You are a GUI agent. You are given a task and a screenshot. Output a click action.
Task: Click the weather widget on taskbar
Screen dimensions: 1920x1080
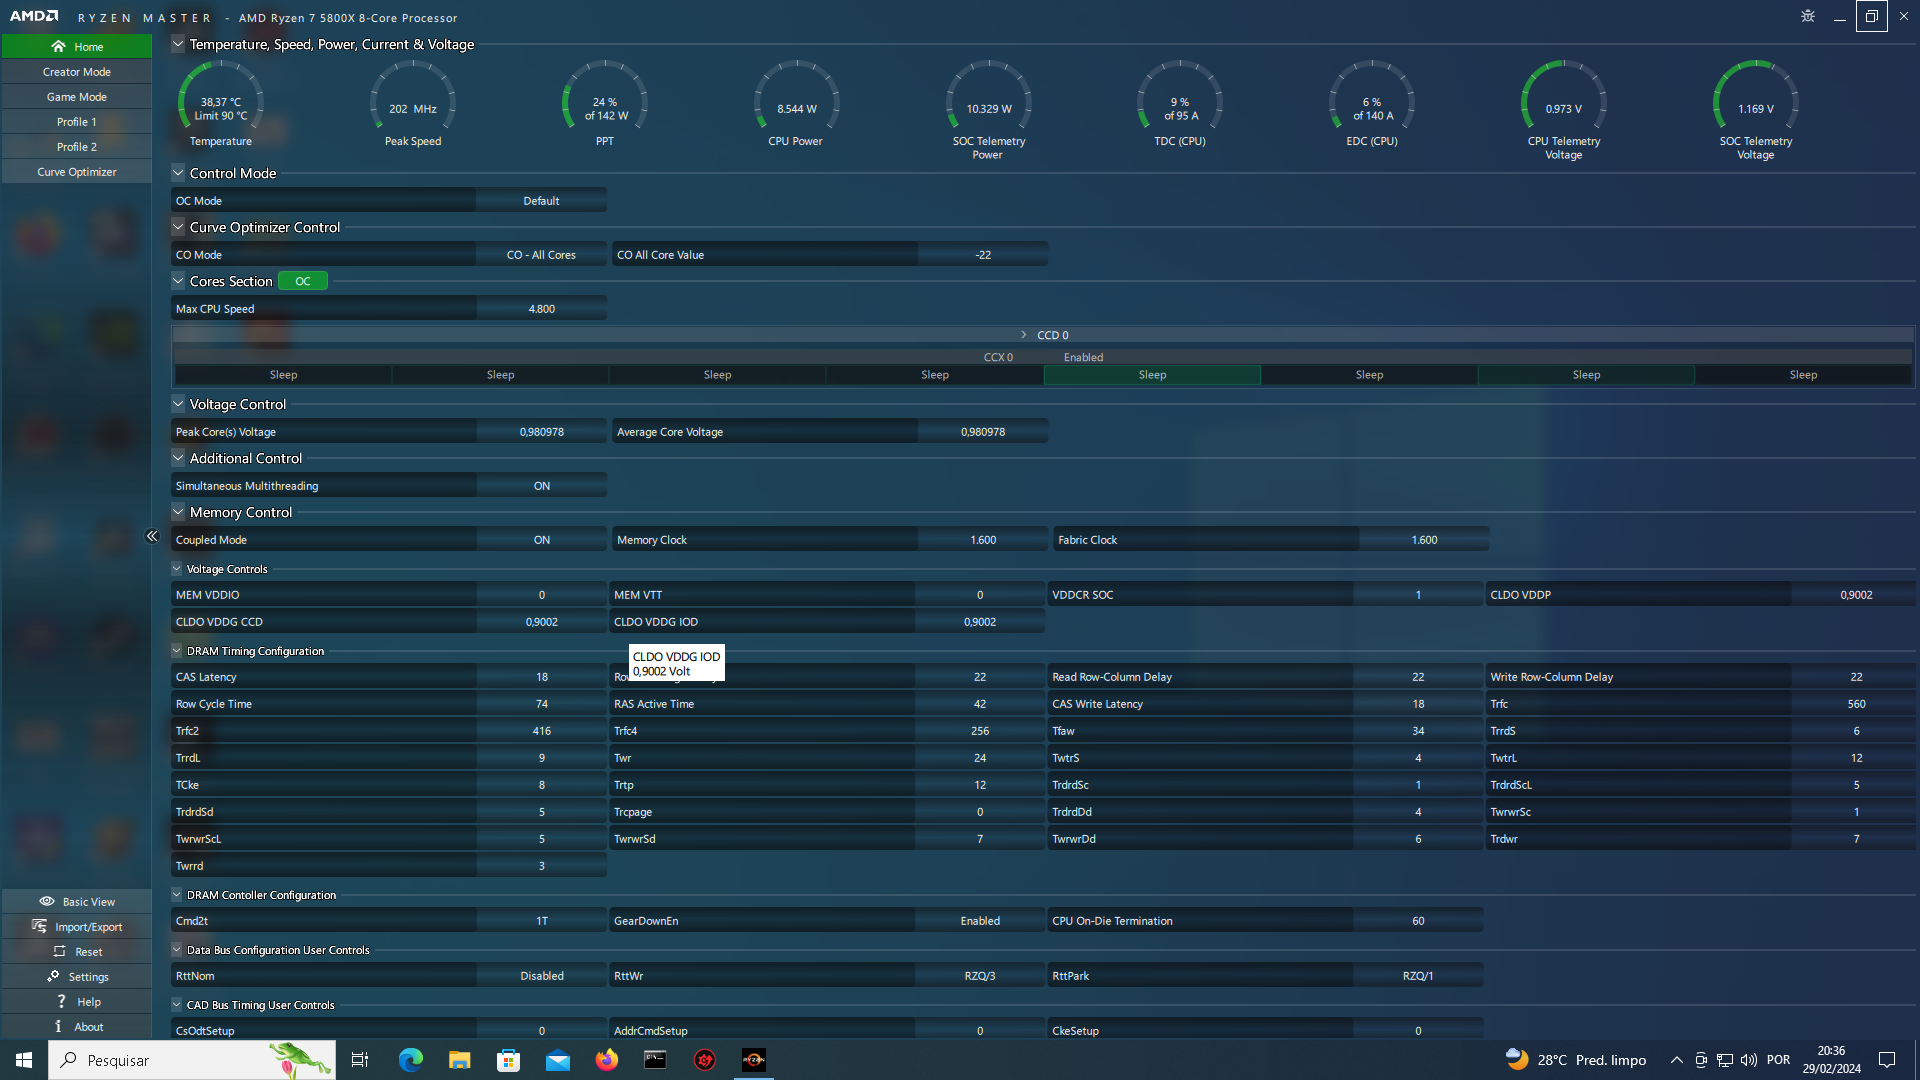pos(1576,1060)
